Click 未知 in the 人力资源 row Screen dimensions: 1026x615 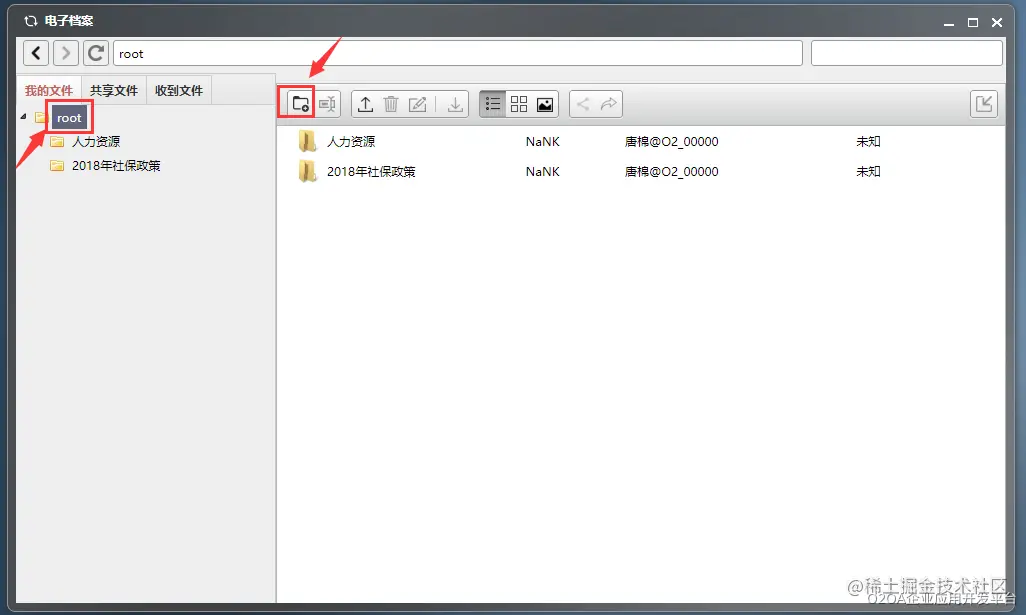pos(868,141)
